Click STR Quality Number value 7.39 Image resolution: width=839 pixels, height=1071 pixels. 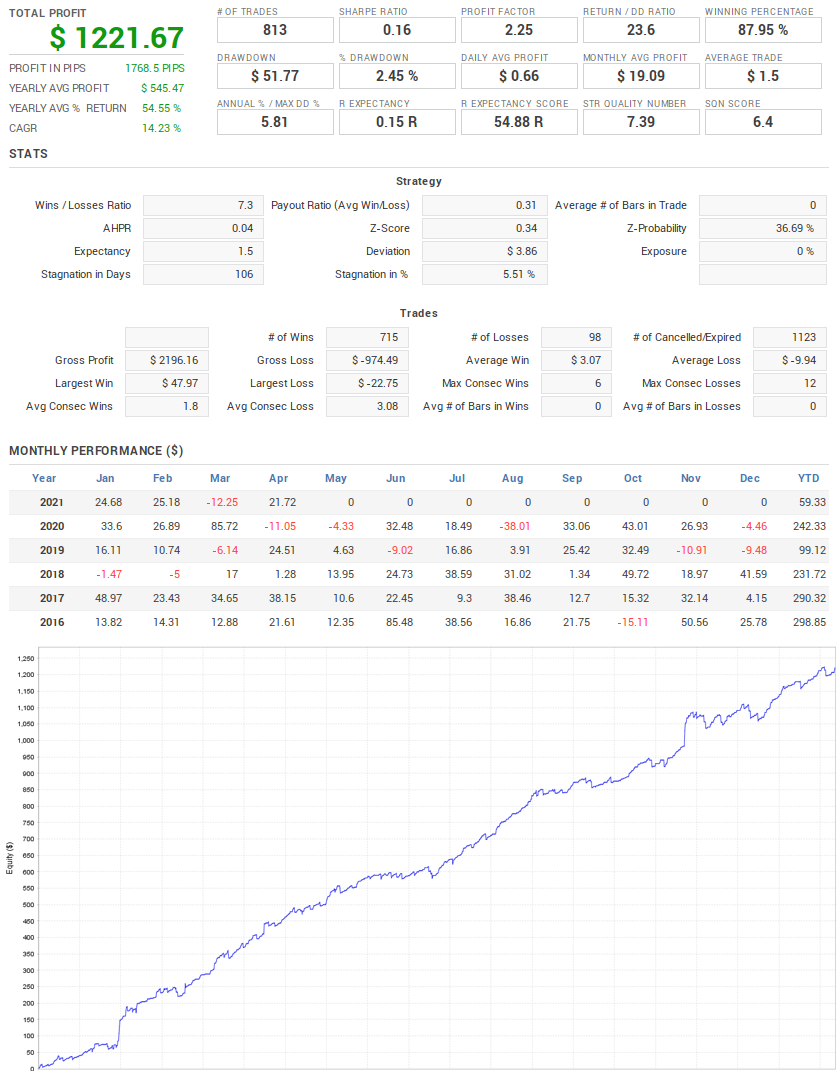(x=641, y=122)
